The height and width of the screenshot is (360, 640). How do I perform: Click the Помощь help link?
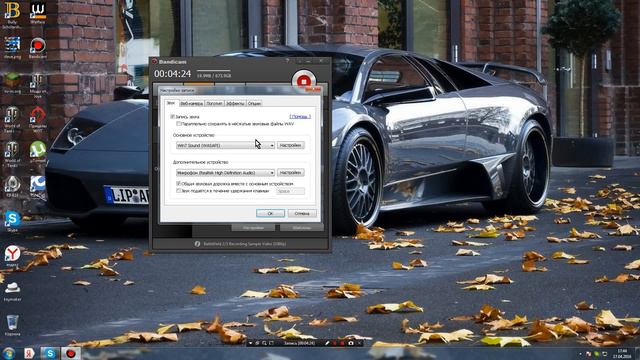pyautogui.click(x=300, y=117)
